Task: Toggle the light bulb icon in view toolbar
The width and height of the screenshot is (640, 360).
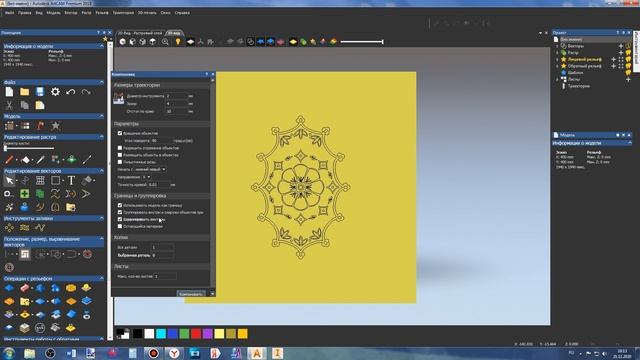Action: pyautogui.click(x=178, y=42)
